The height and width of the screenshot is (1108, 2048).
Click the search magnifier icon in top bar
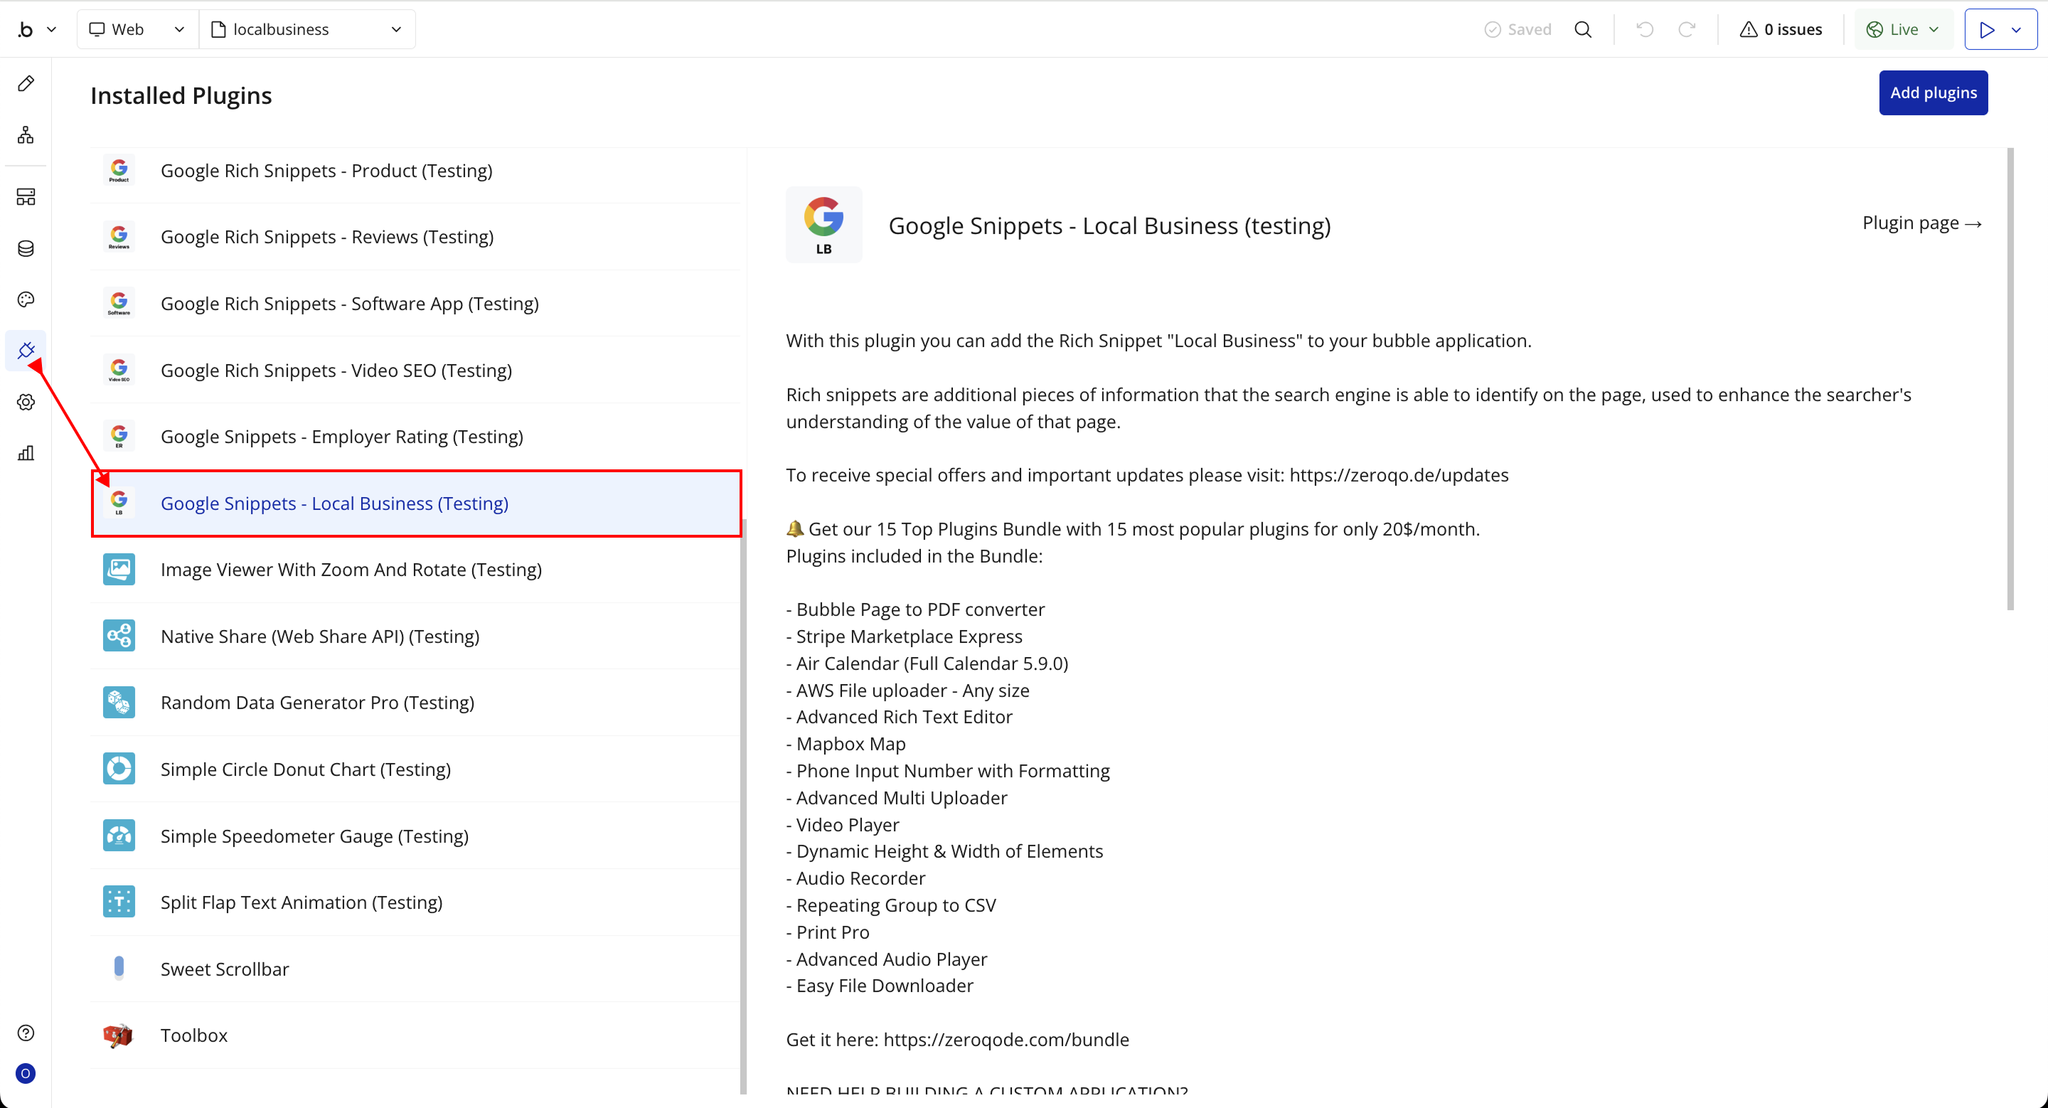click(x=1583, y=29)
